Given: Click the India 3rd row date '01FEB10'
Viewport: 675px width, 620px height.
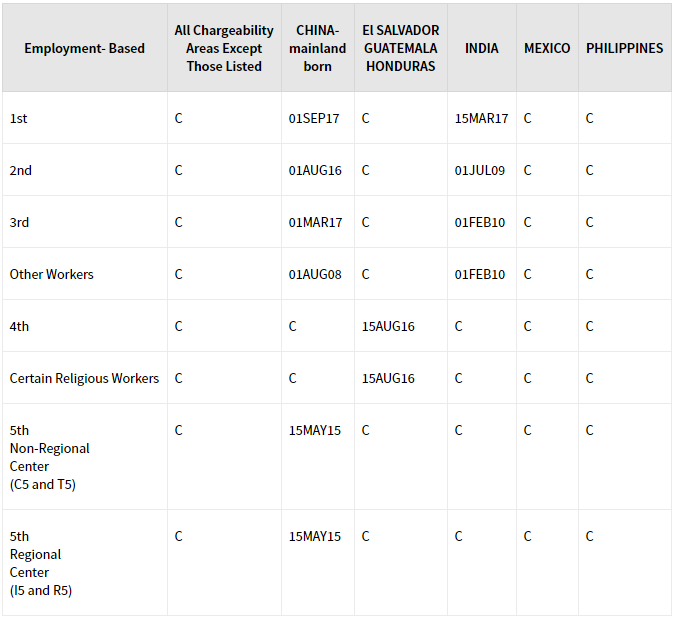Looking at the screenshot, I should (480, 223).
